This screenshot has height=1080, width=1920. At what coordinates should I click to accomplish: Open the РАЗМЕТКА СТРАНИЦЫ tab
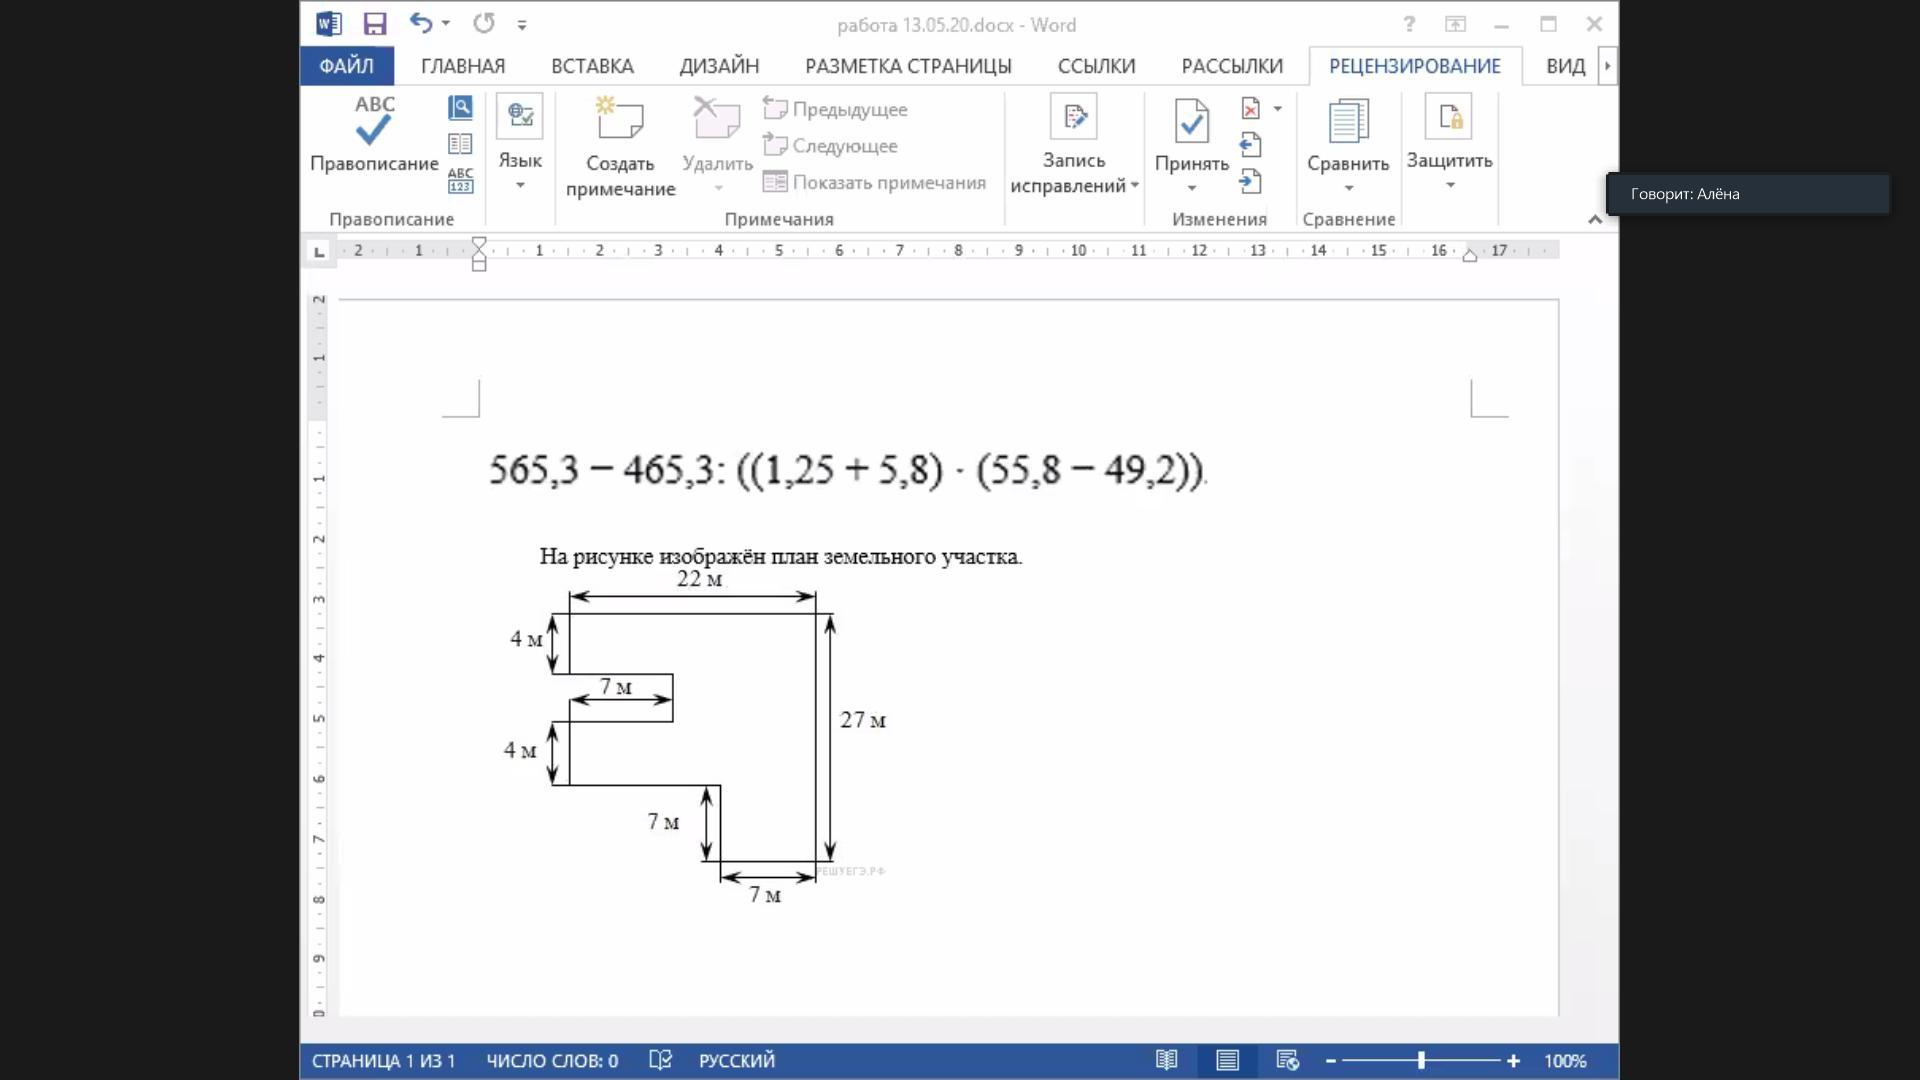tap(908, 66)
